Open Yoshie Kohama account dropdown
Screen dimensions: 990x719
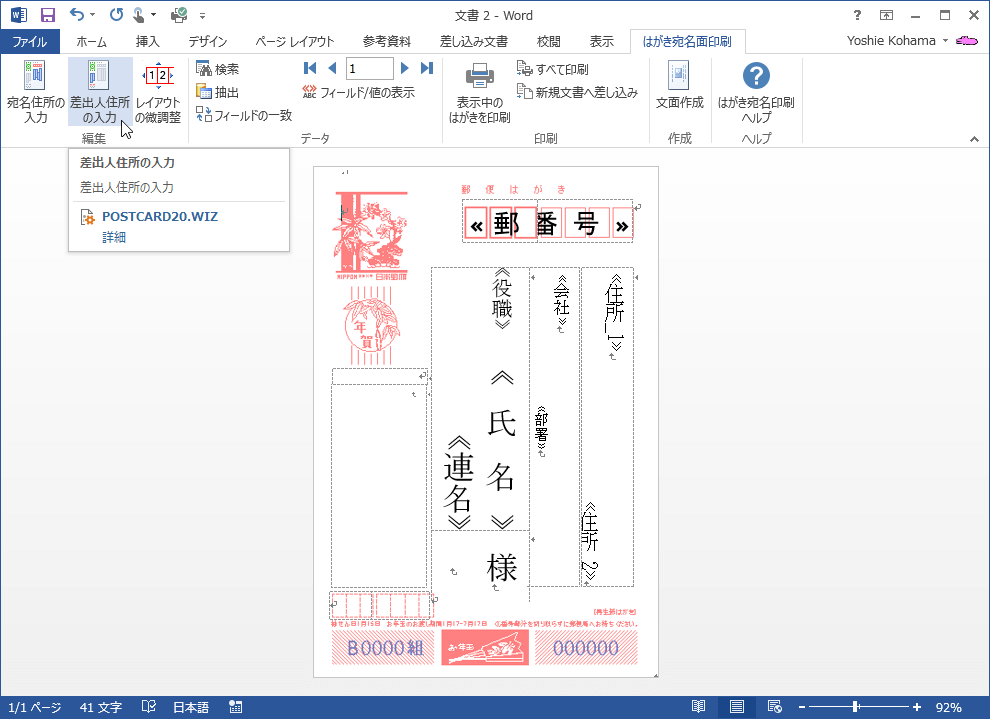pos(897,40)
